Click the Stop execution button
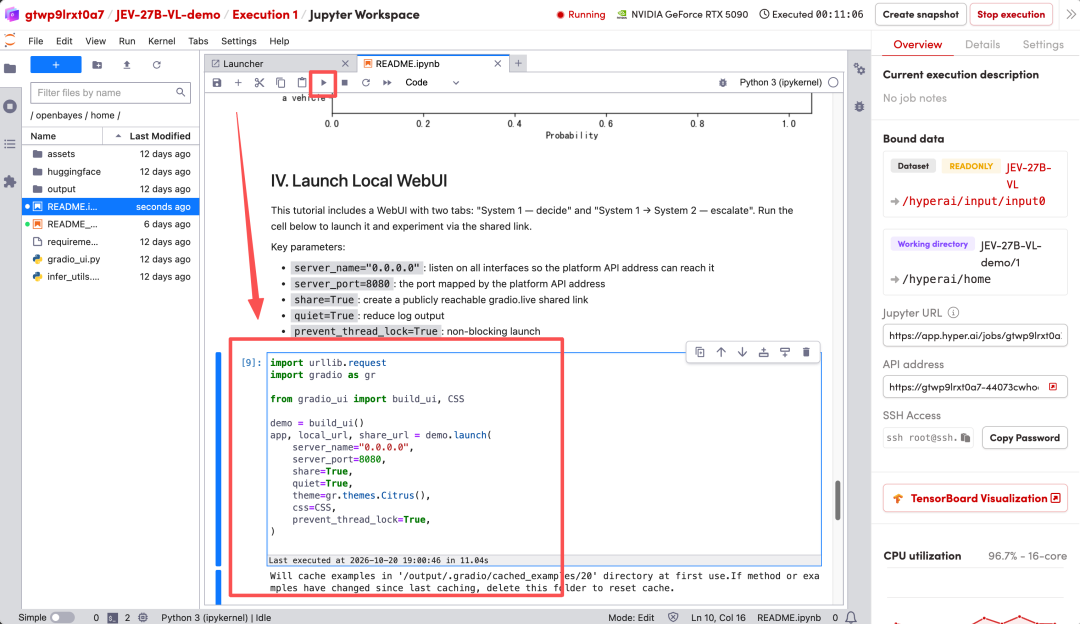Viewport: 1080px width, 624px height. click(x=1010, y=14)
